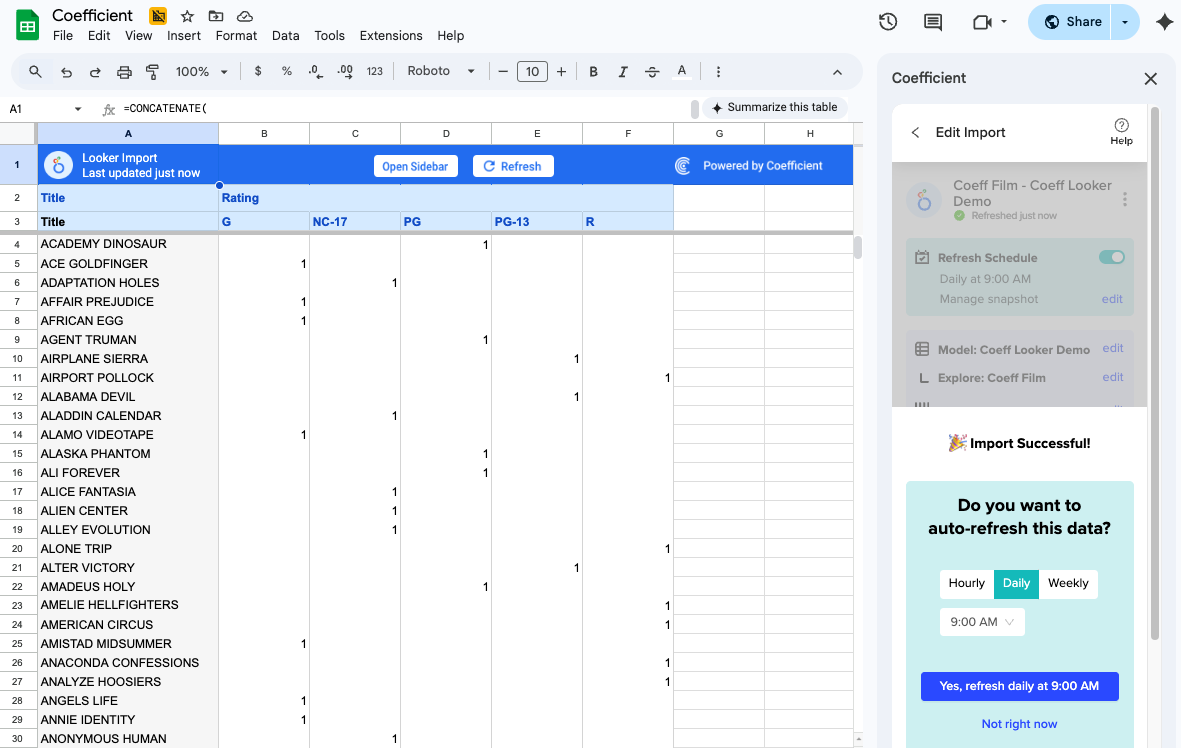Select the Weekly refresh option
Image resolution: width=1181 pixels, height=748 pixels.
pos(1068,584)
